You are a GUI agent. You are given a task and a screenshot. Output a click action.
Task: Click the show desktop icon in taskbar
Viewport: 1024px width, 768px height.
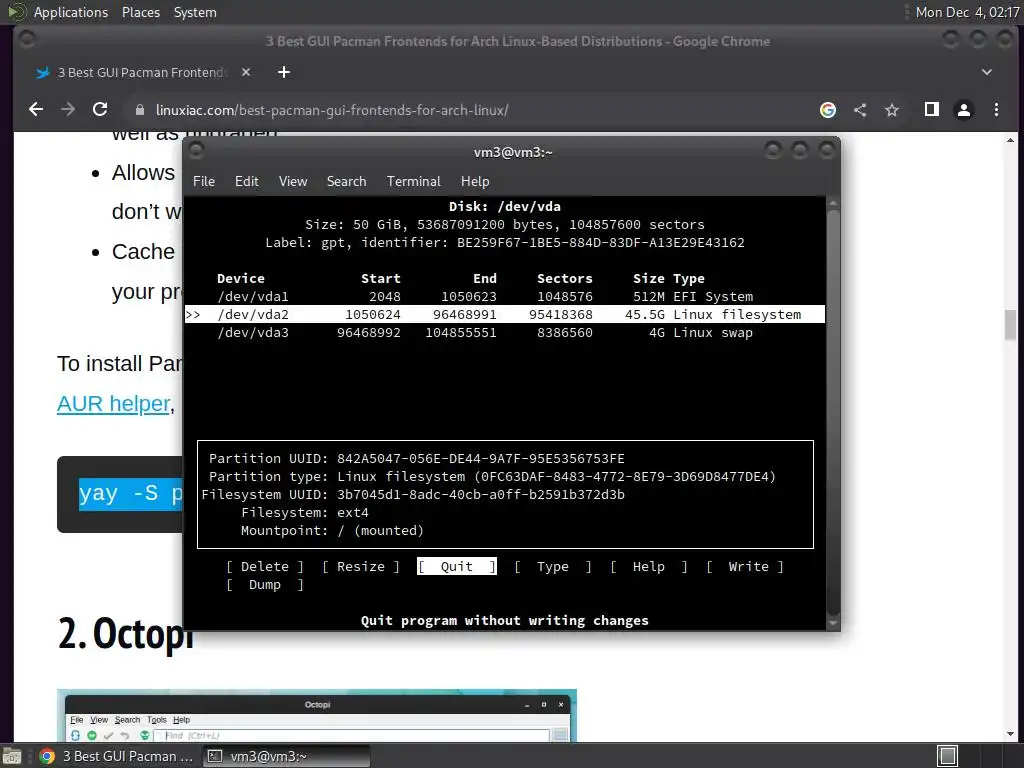coord(12,756)
